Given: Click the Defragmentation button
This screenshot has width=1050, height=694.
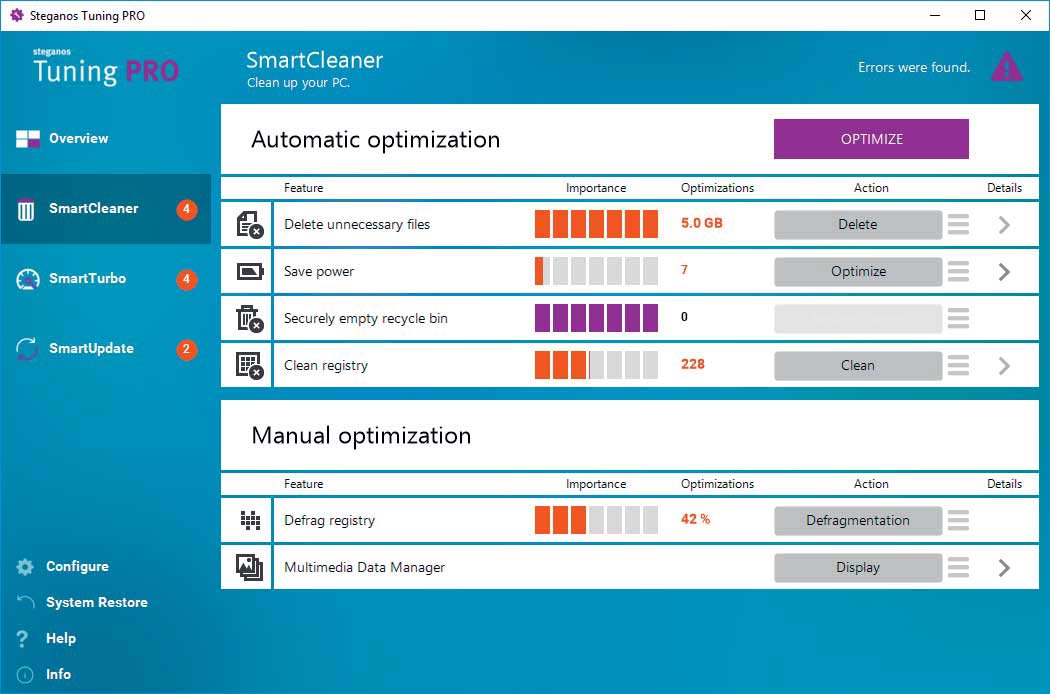Looking at the screenshot, I should click(858, 520).
